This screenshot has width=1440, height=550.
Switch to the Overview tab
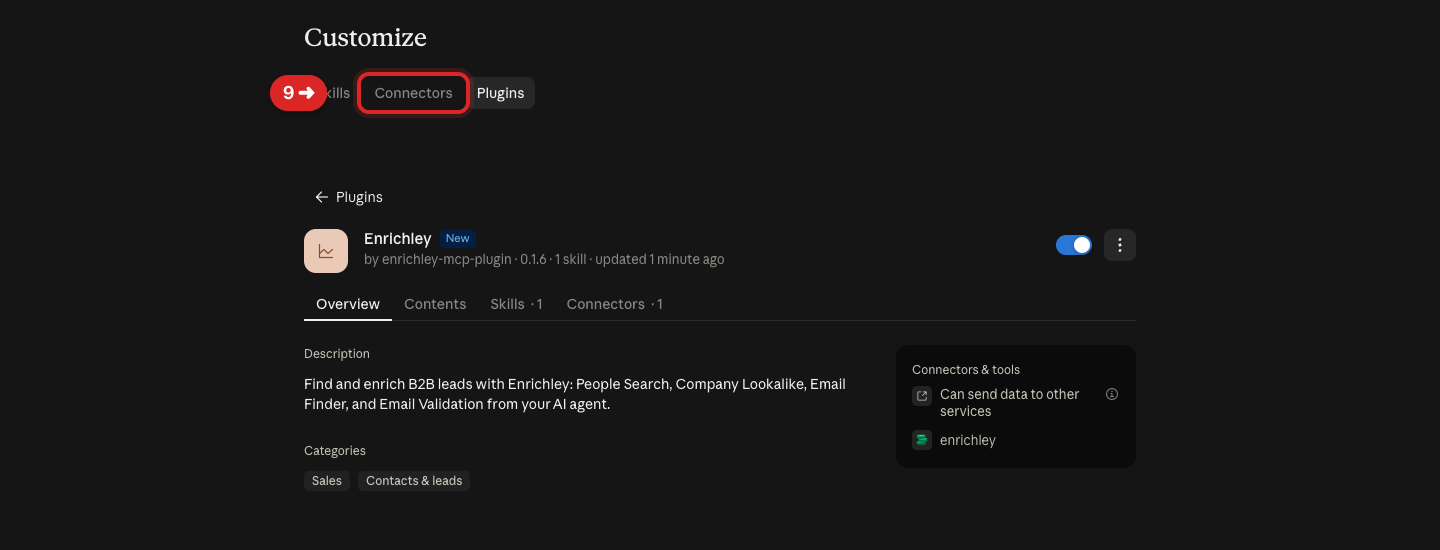coord(348,304)
